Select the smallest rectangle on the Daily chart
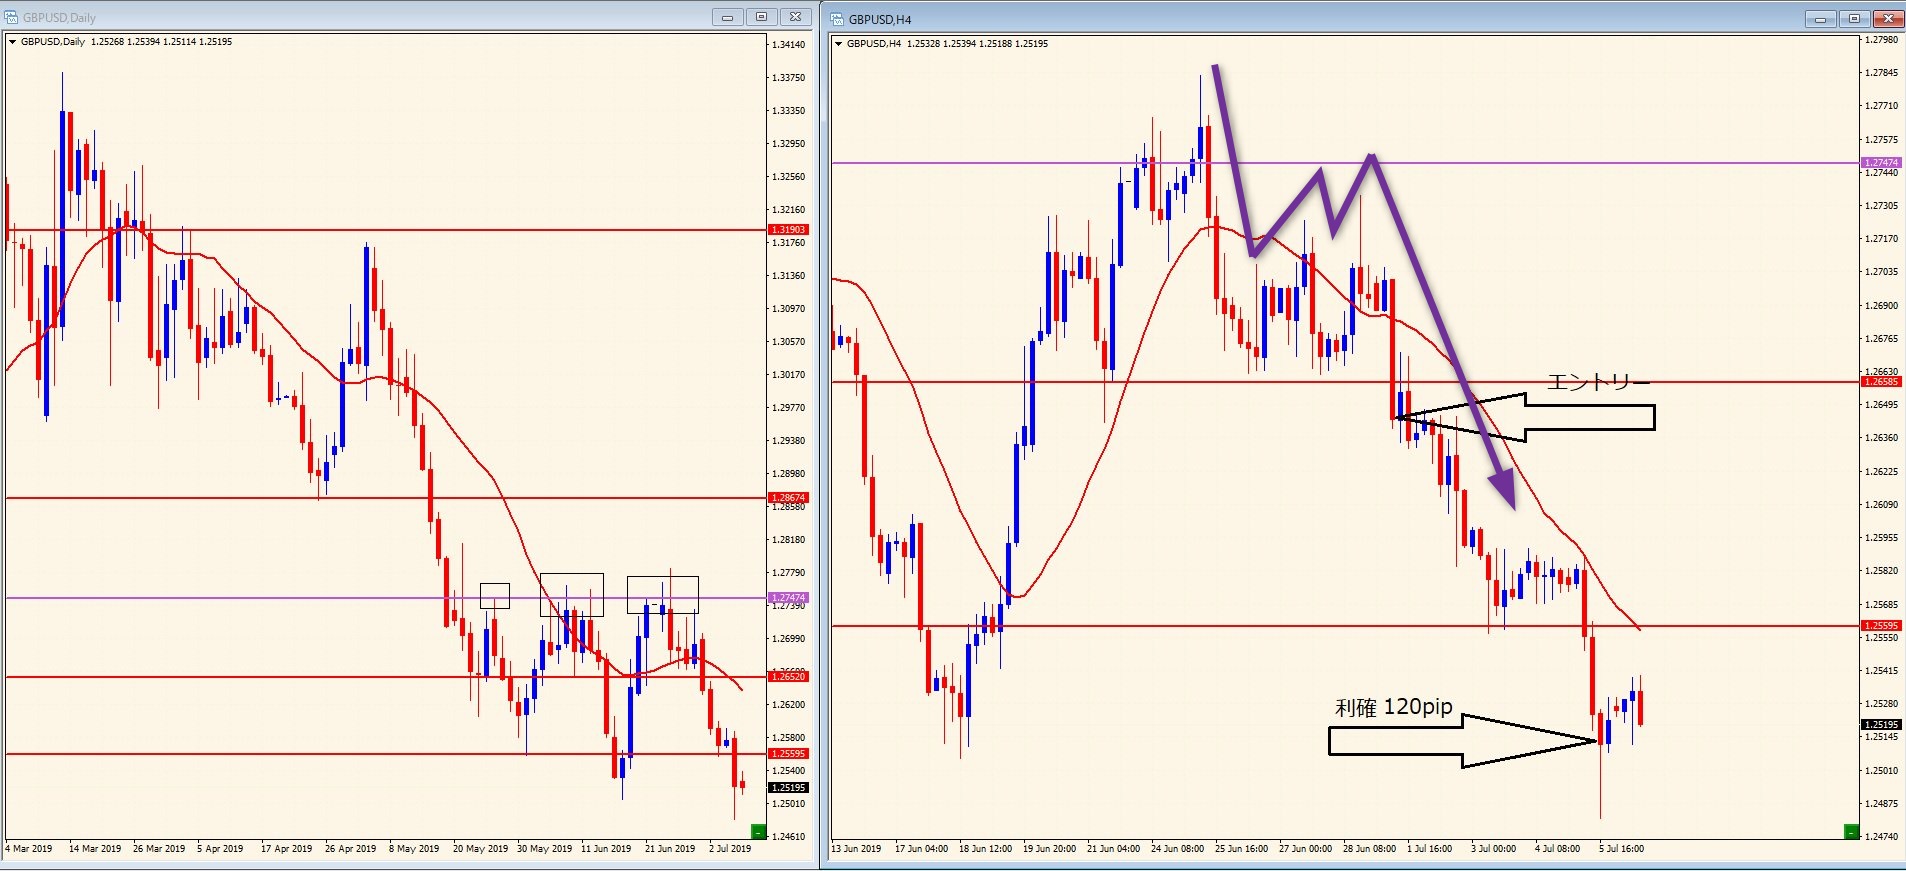 pos(494,596)
